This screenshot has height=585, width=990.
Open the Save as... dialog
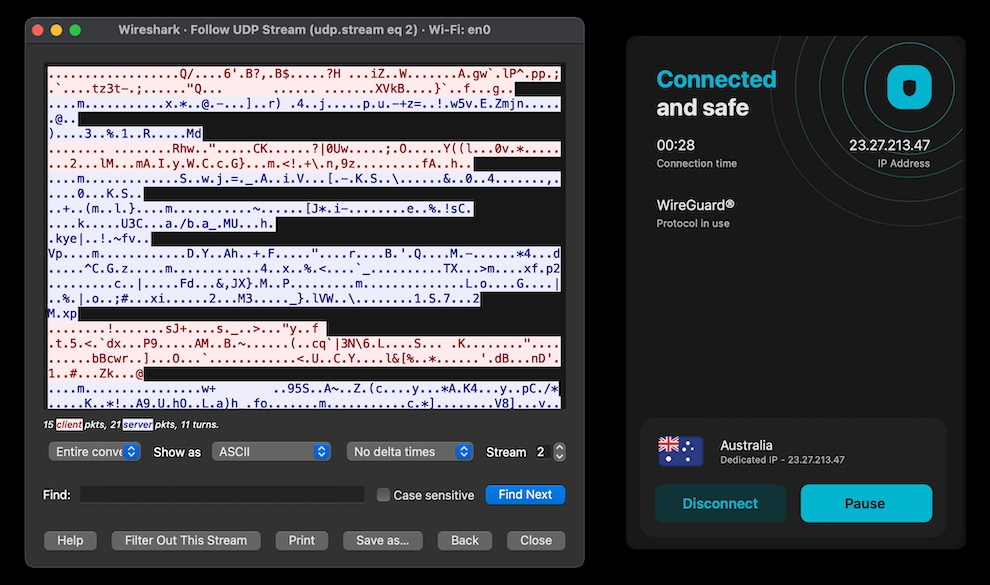(382, 540)
